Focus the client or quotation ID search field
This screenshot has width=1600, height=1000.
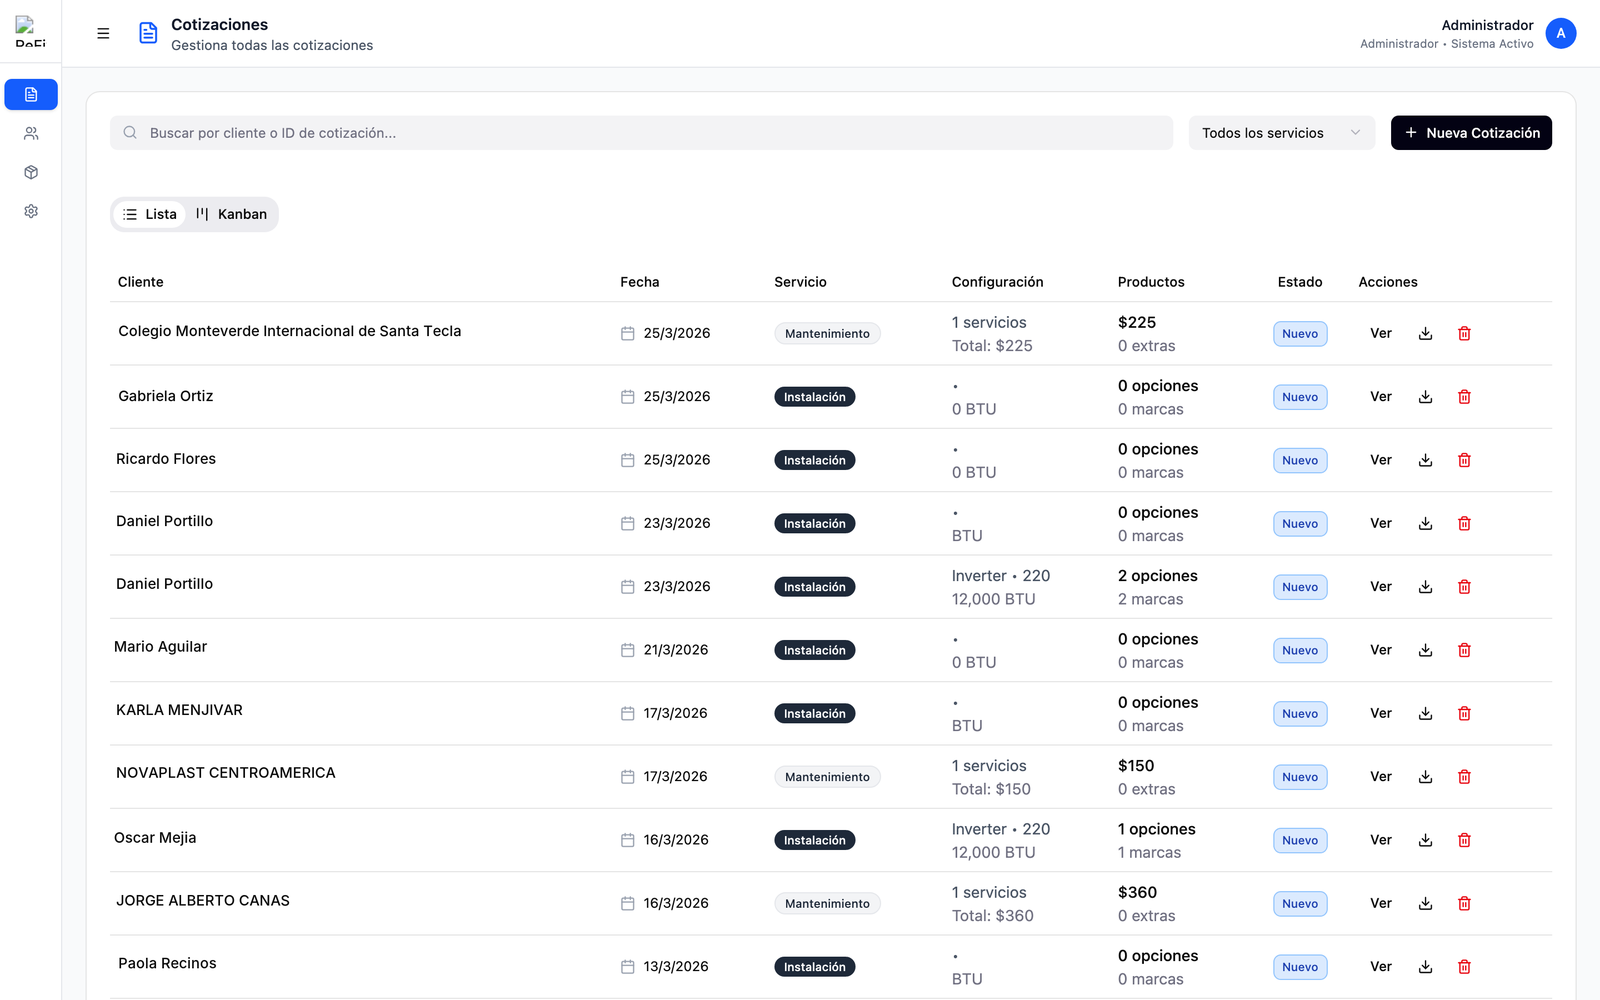[641, 133]
